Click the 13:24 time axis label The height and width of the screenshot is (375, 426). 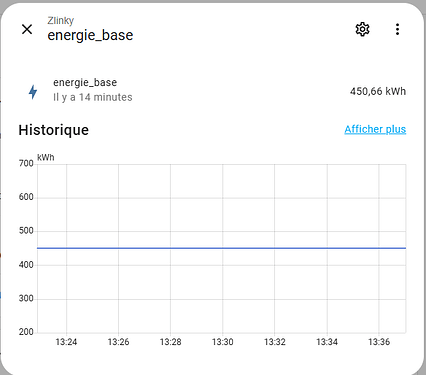66,342
